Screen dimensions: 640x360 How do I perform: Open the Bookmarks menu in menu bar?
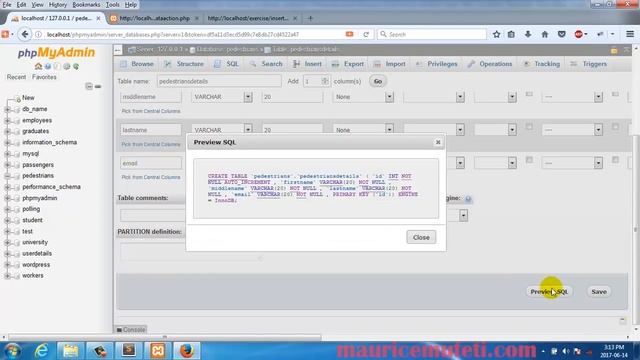point(86,4)
